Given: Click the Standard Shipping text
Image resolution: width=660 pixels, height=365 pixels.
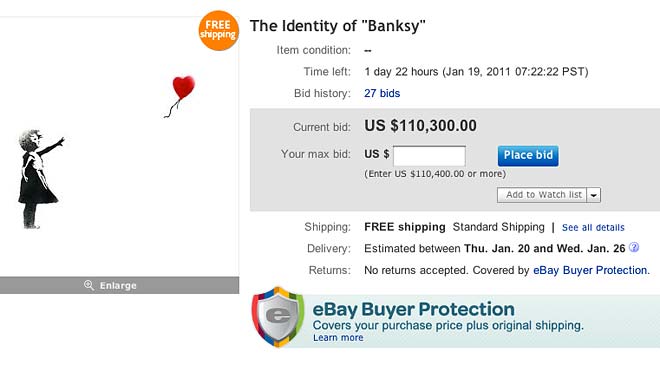Looking at the screenshot, I should (498, 227).
